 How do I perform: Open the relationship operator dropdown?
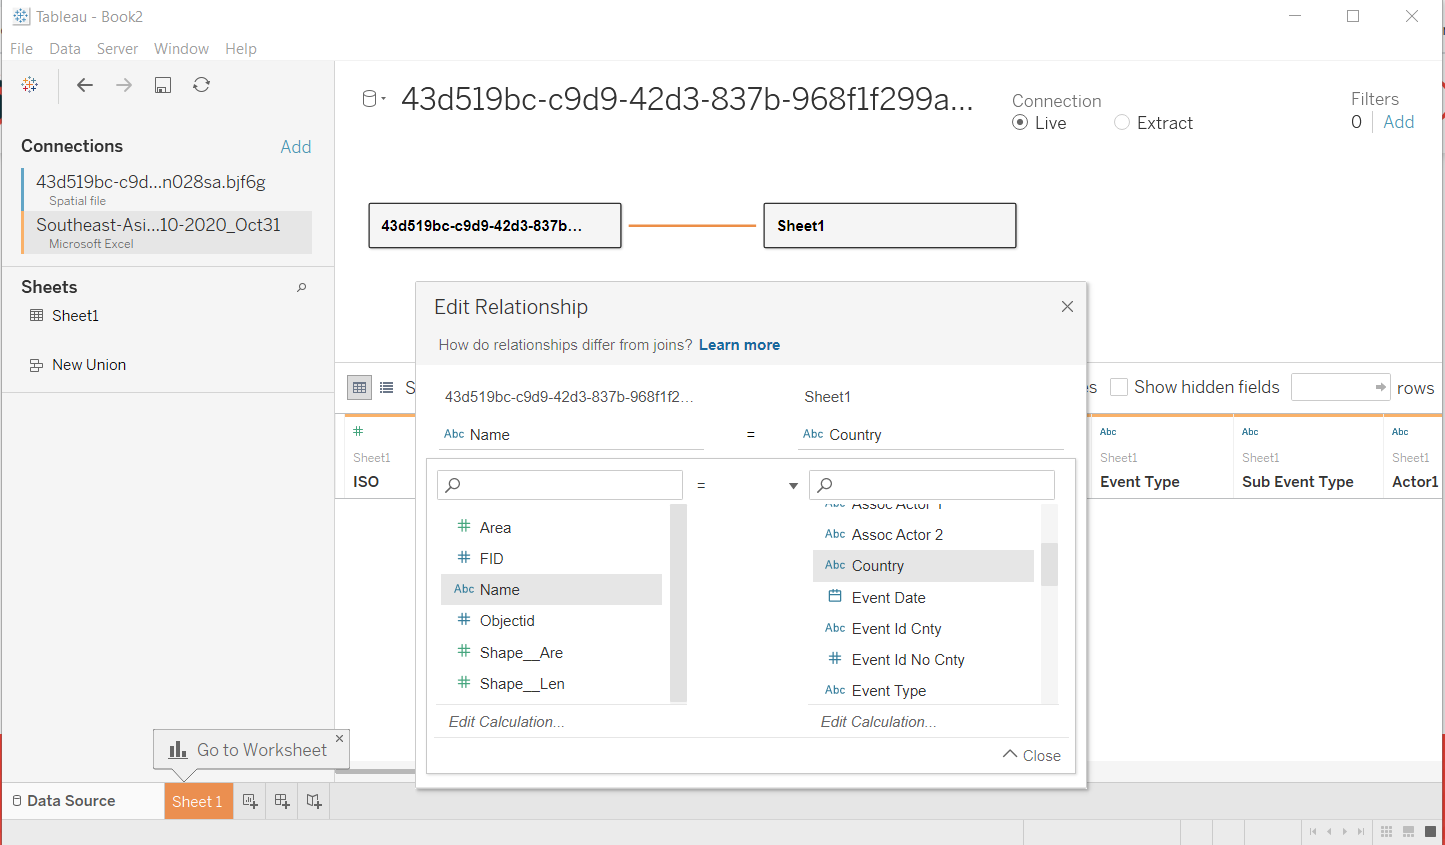pyautogui.click(x=793, y=486)
